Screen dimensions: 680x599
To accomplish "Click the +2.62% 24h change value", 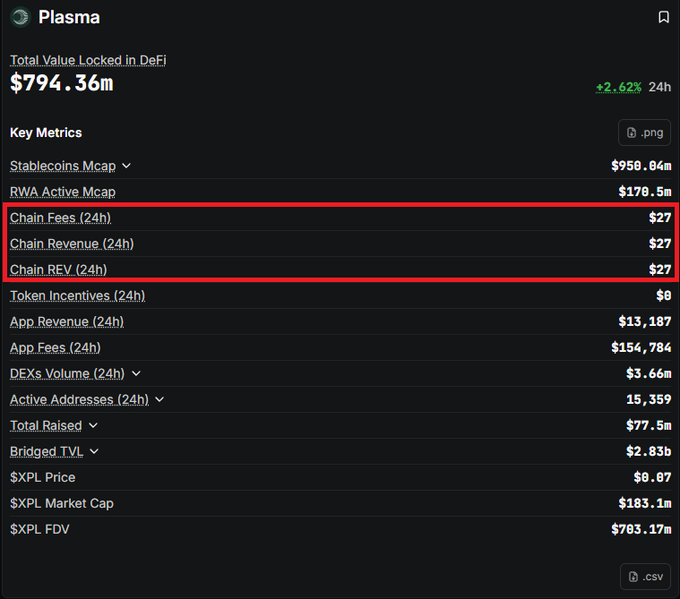I will click(618, 87).
